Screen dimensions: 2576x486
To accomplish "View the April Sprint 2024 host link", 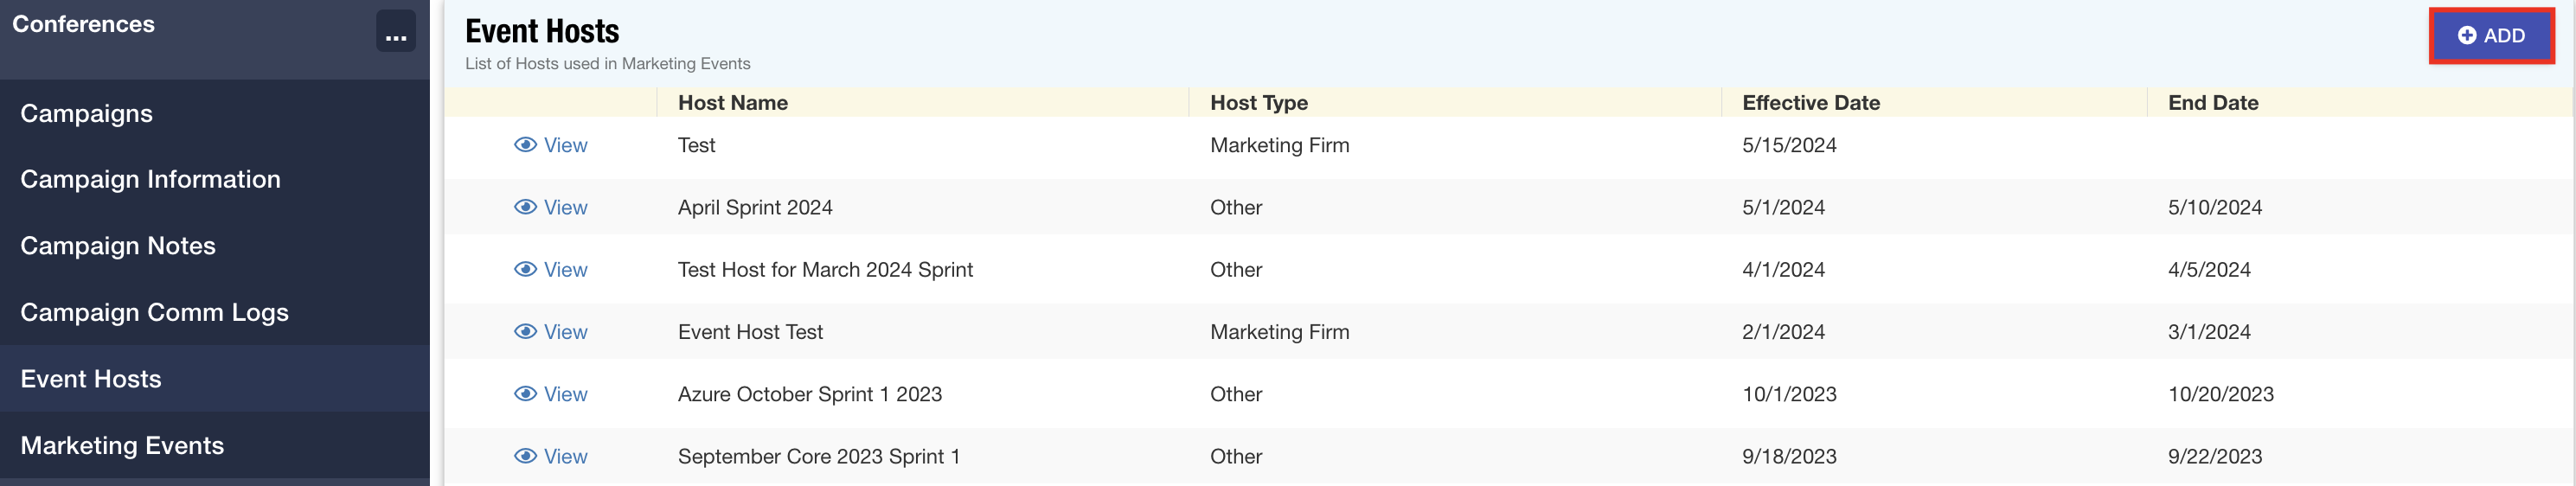I will click(x=551, y=207).
